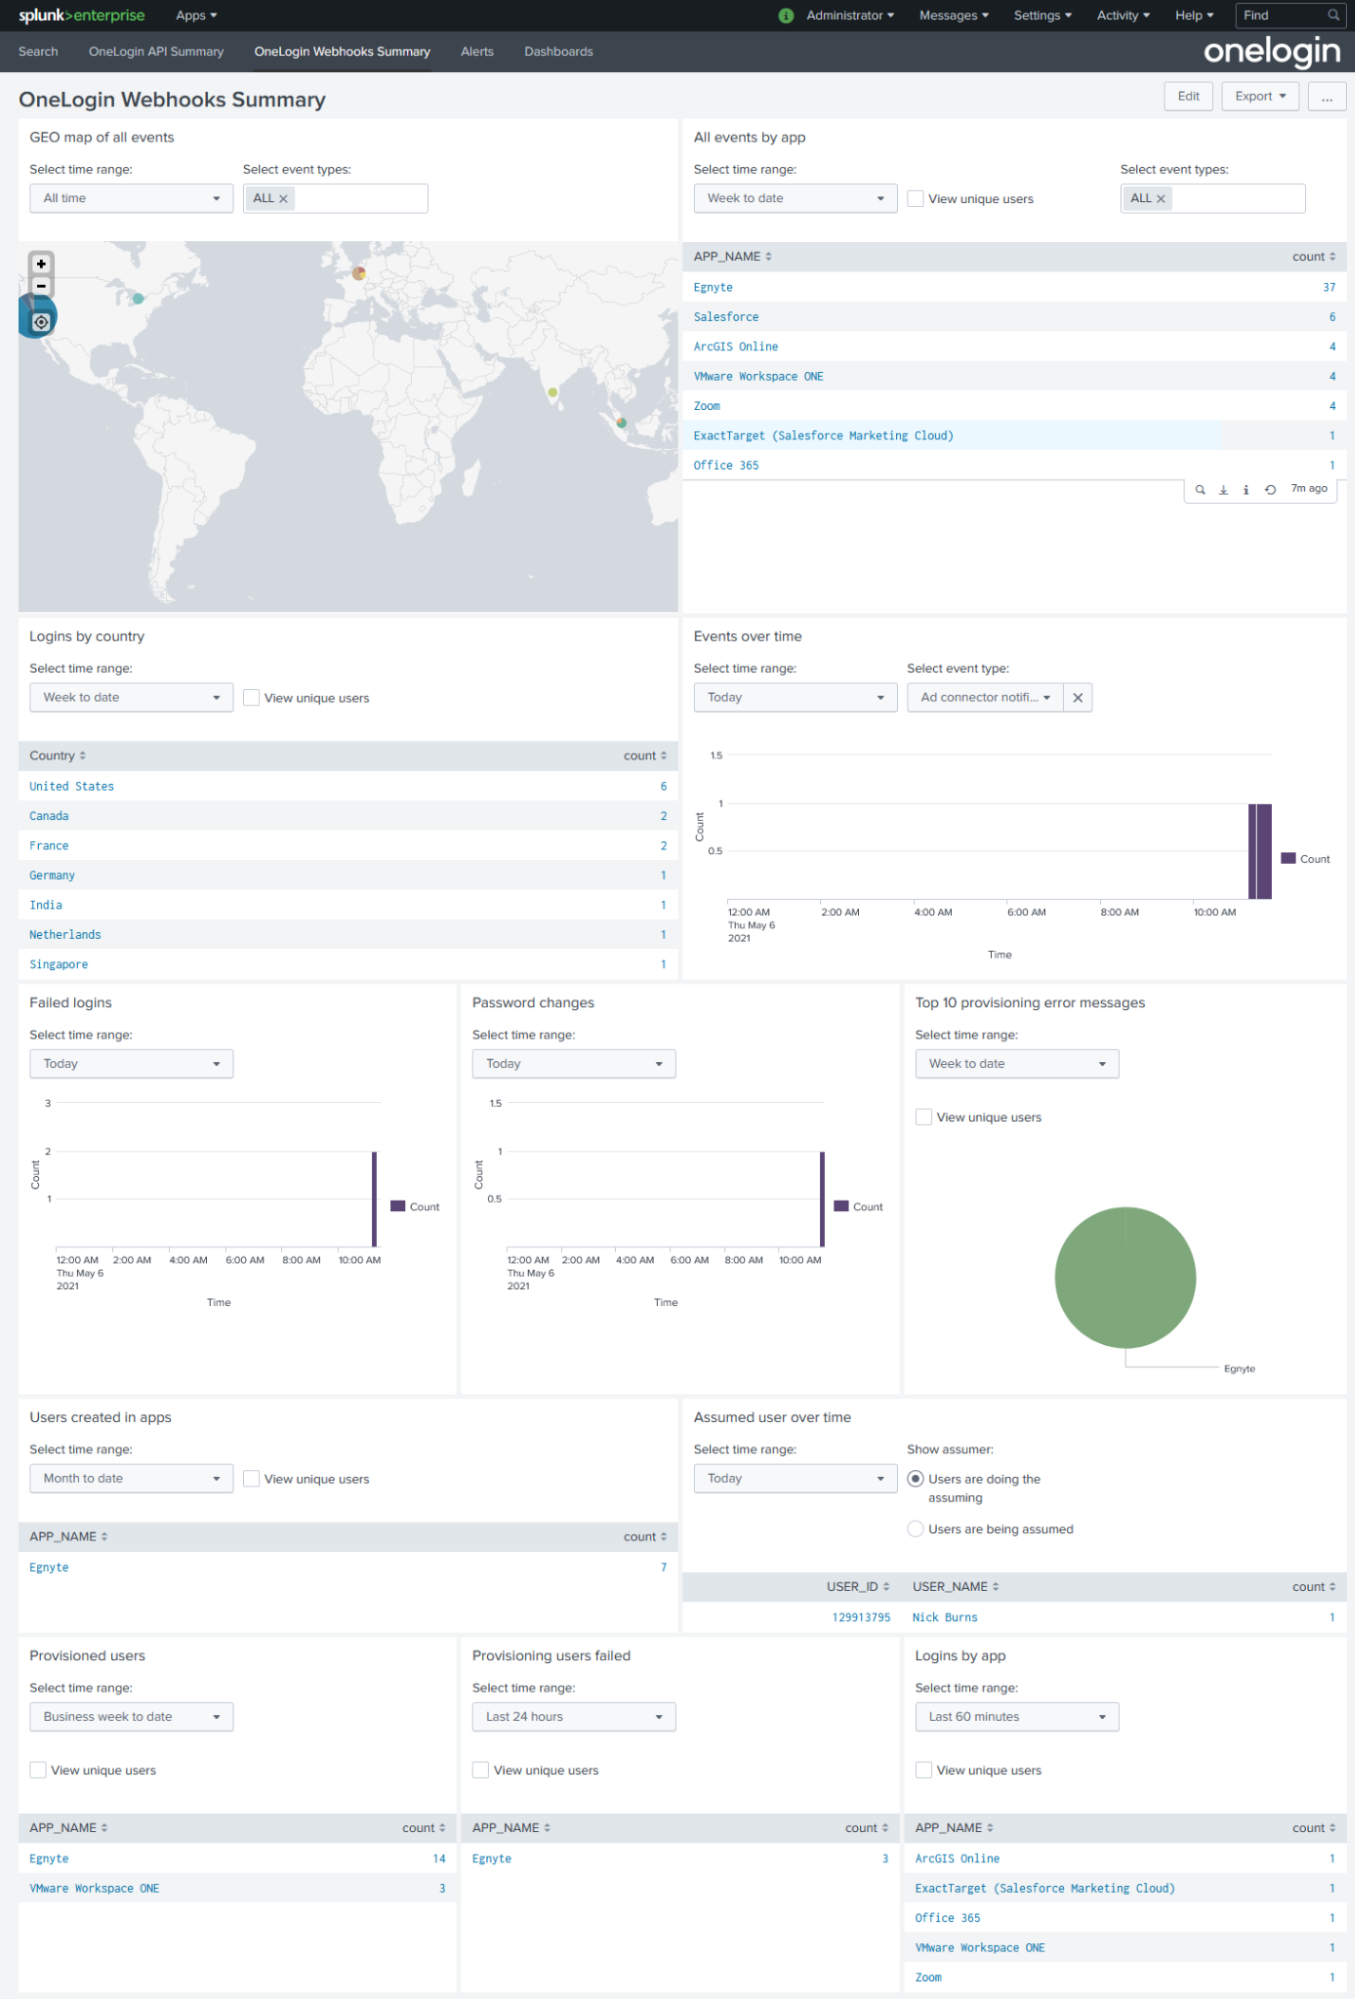
Task: Remove ALL tag in GEO map event types
Action: (284, 199)
